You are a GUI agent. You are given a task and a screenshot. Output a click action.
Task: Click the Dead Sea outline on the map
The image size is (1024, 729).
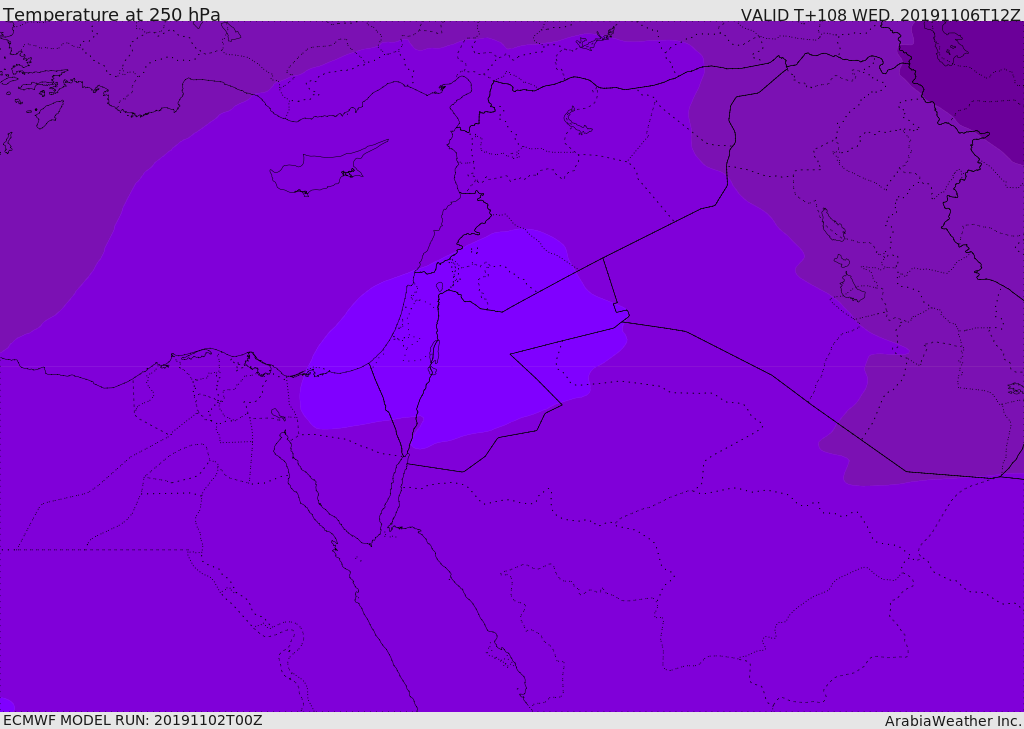(433, 357)
